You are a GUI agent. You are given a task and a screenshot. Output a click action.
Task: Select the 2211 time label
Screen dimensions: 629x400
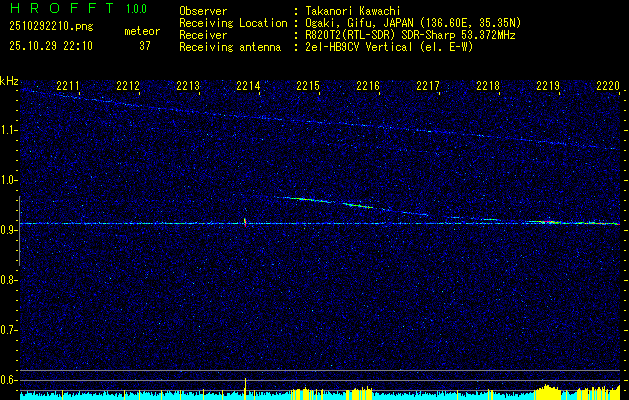[69, 87]
